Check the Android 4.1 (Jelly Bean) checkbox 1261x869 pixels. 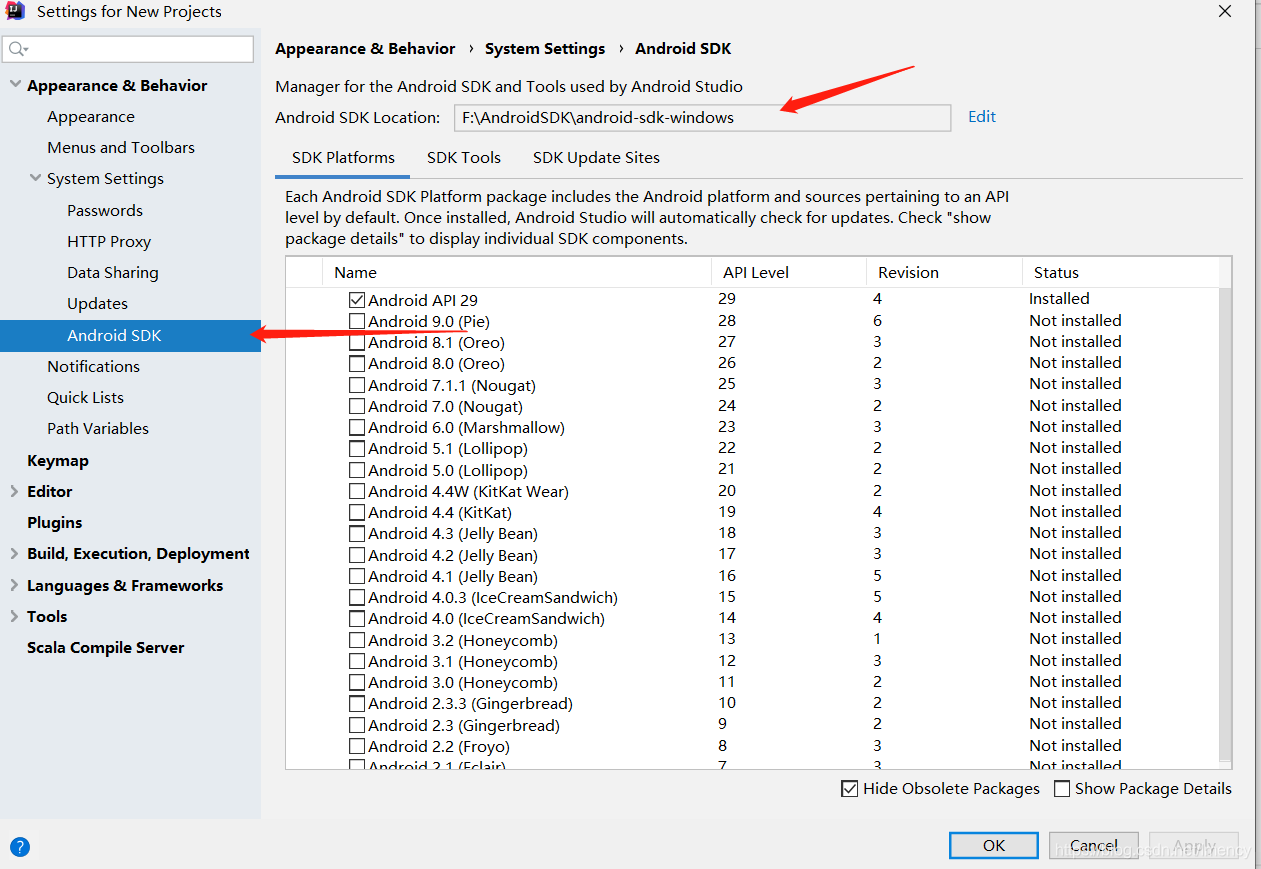tap(357, 576)
